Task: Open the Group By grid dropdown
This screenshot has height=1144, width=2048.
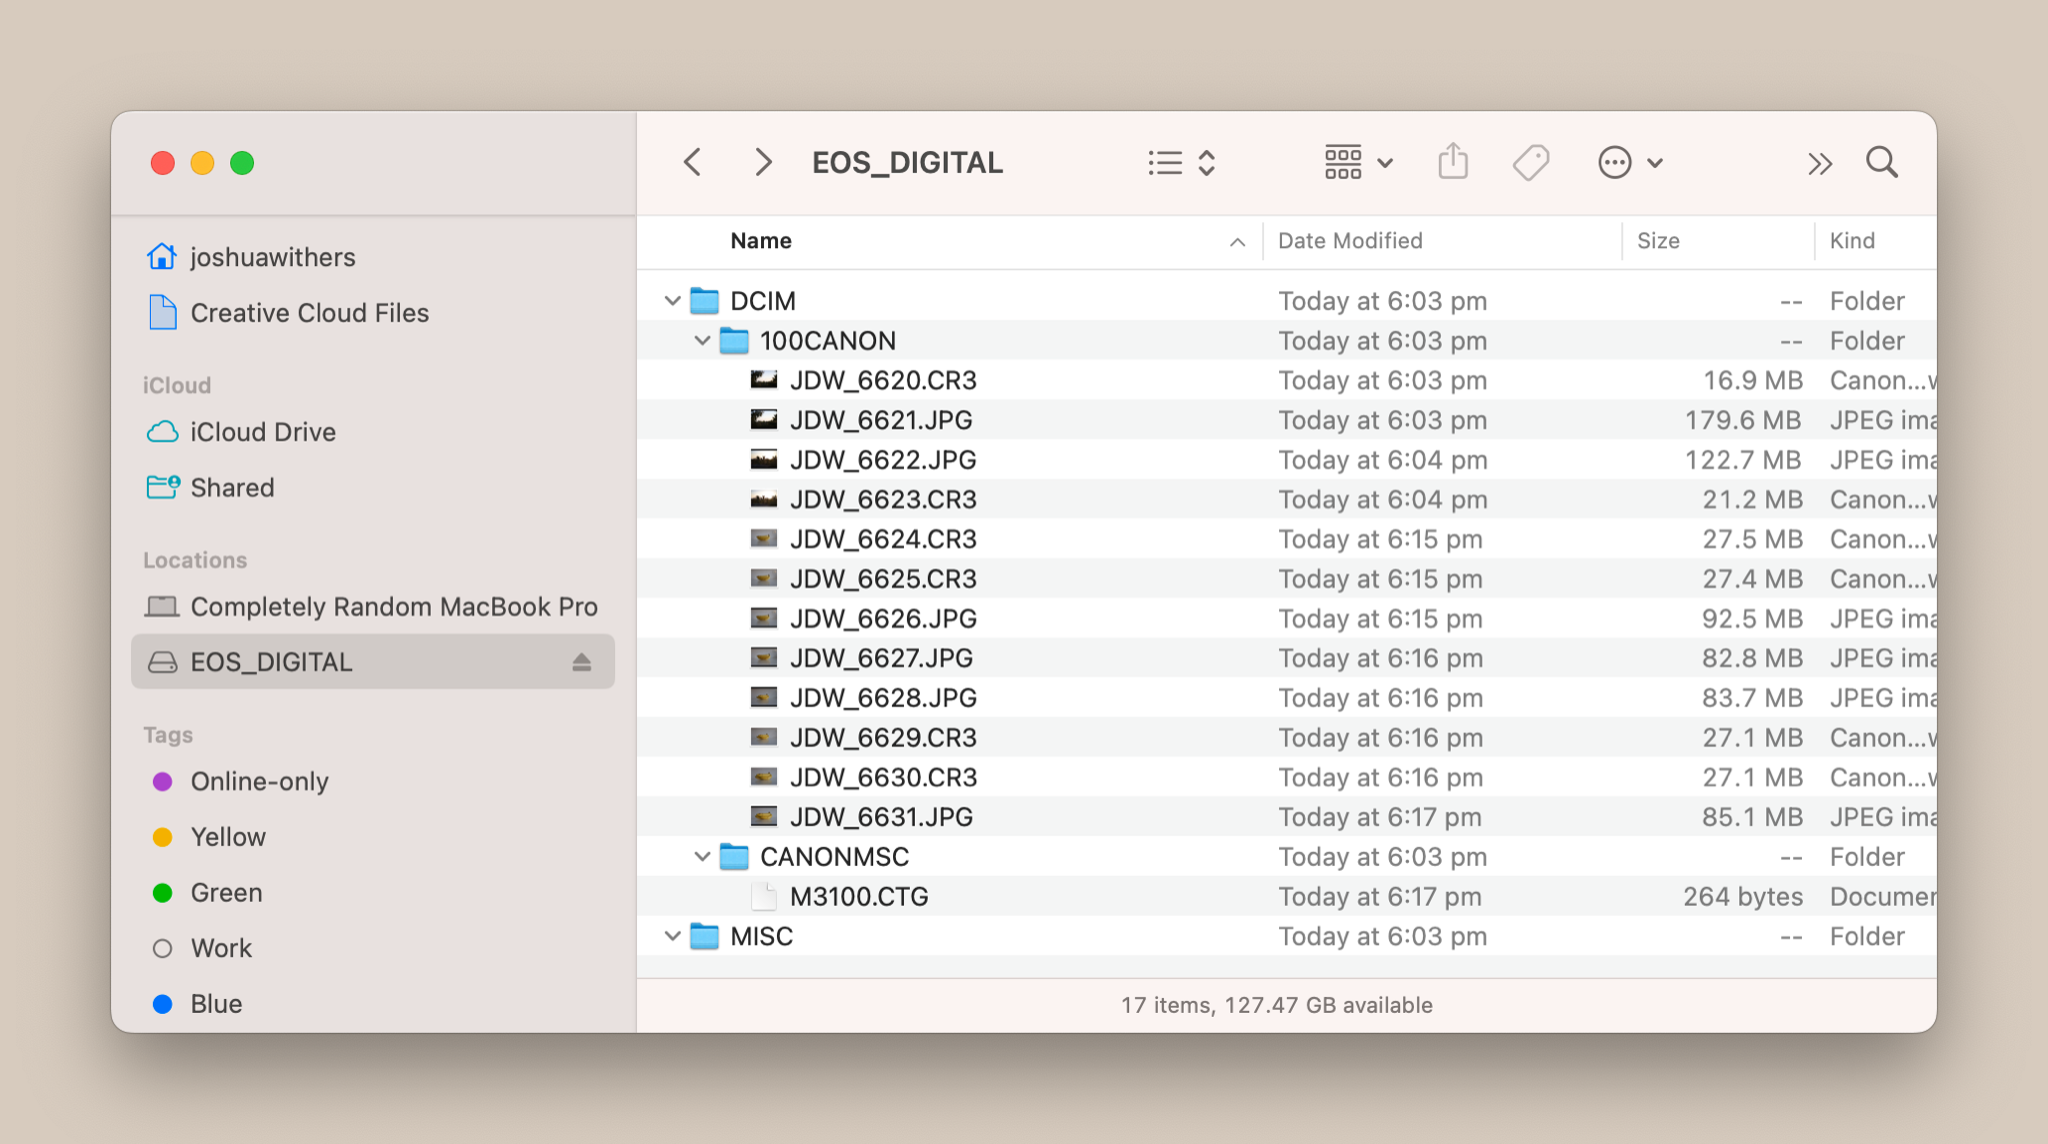Action: [x=1357, y=162]
